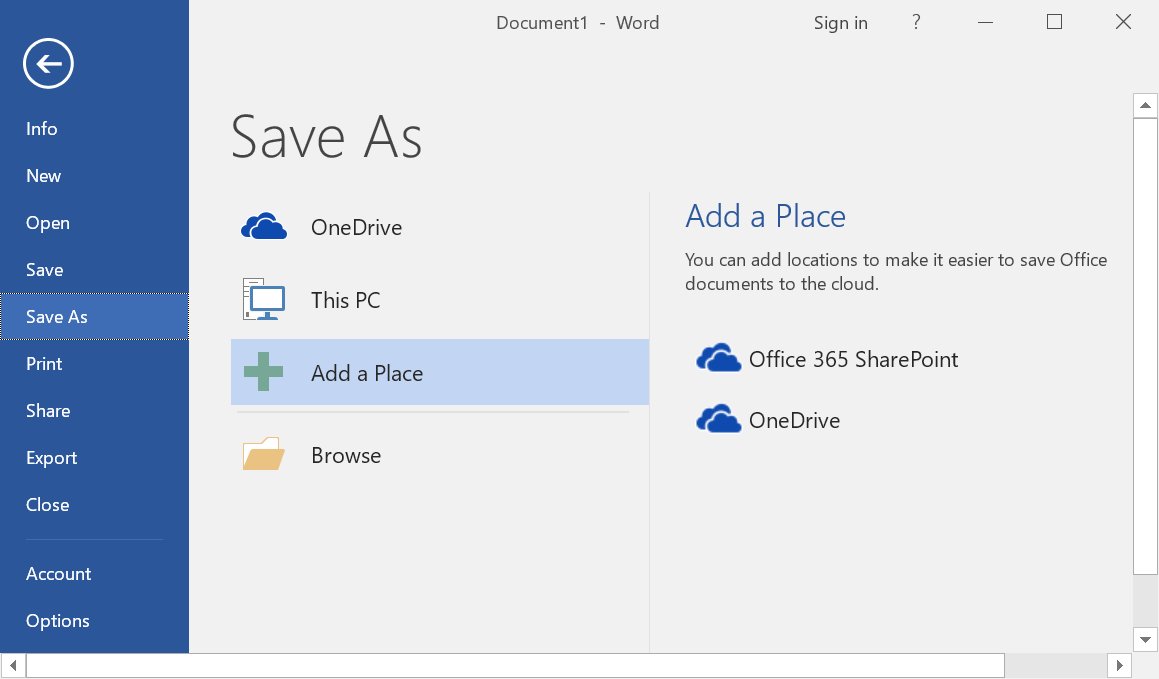Click the horizontal scrollbar left arrow
This screenshot has width=1159, height=679.
(x=13, y=666)
